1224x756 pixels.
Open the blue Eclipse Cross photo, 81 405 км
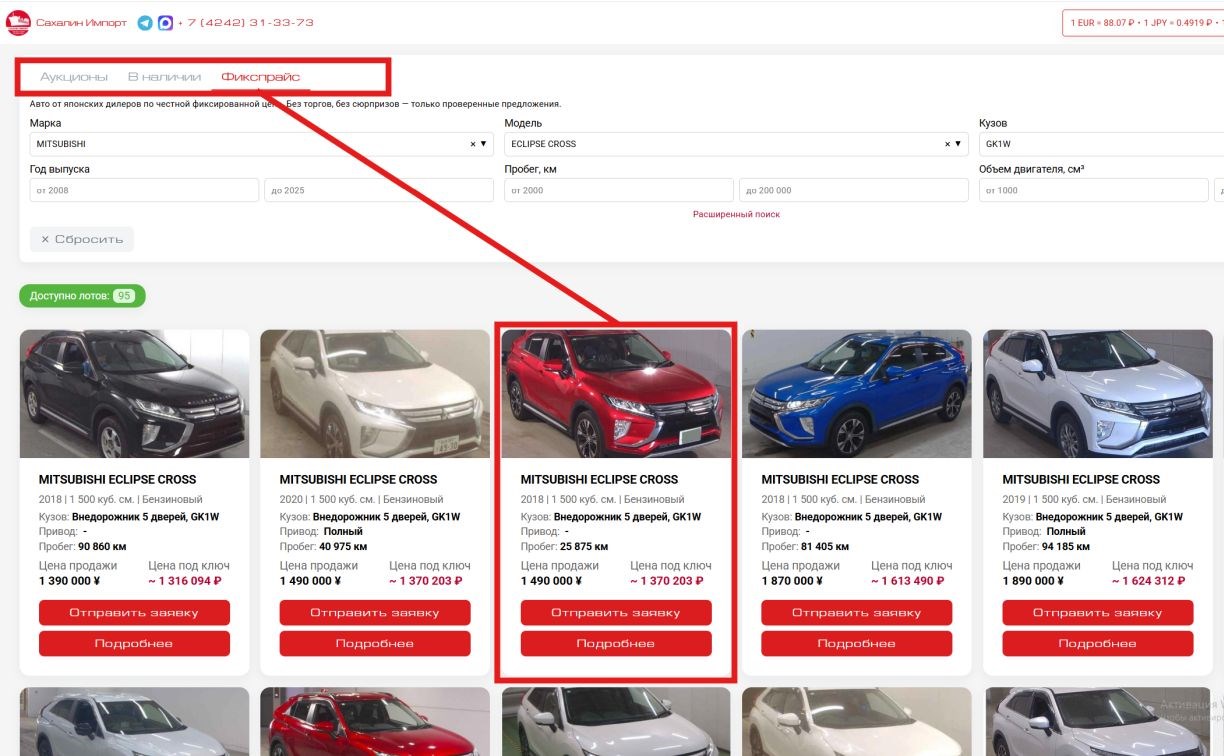click(857, 394)
